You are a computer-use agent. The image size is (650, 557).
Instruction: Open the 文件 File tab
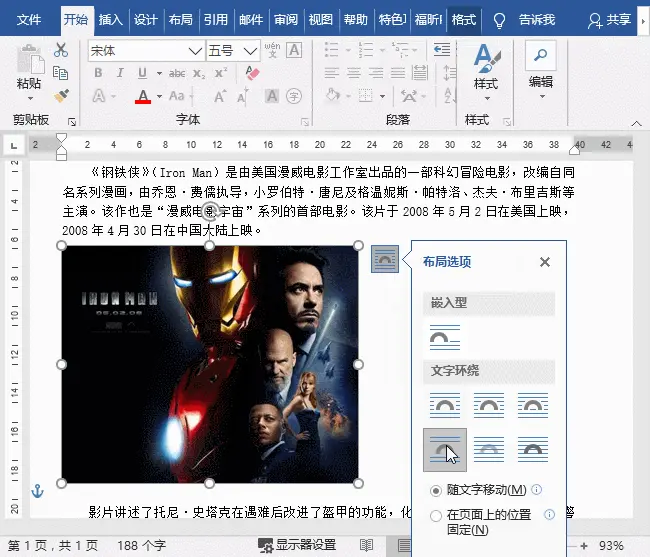click(x=29, y=19)
